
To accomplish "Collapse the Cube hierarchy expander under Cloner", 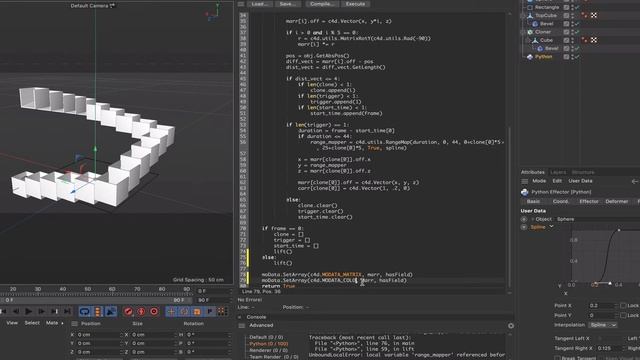I will [x=528, y=40].
